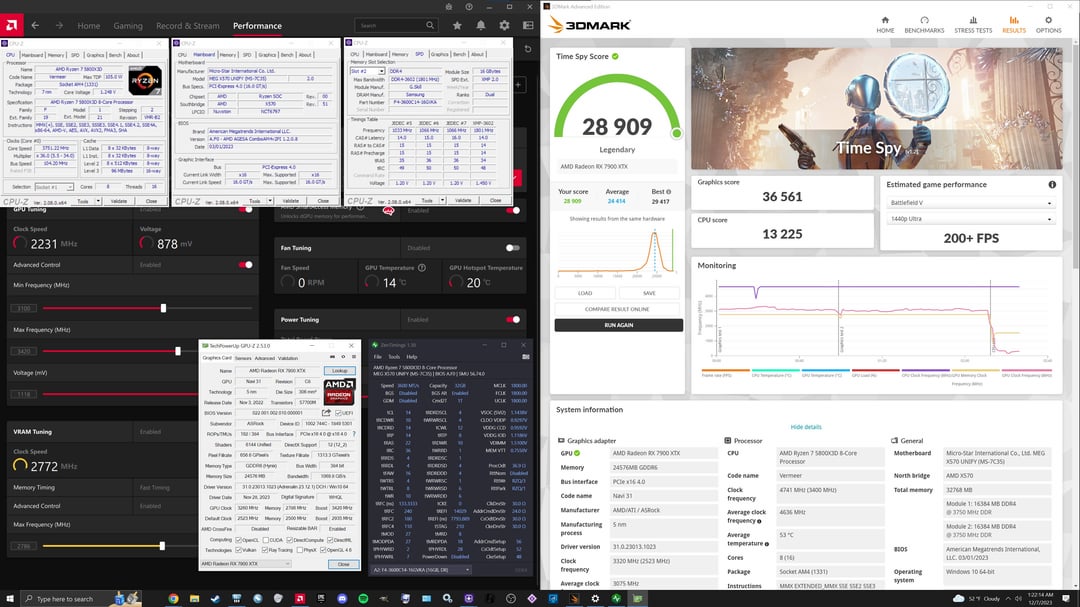Screen dimensions: 1080x607
Task: Open favorites star in AMD Adrenalin
Action: point(457,25)
